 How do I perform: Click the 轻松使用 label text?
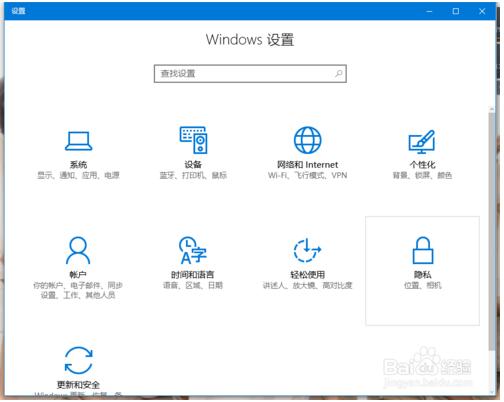(x=307, y=275)
